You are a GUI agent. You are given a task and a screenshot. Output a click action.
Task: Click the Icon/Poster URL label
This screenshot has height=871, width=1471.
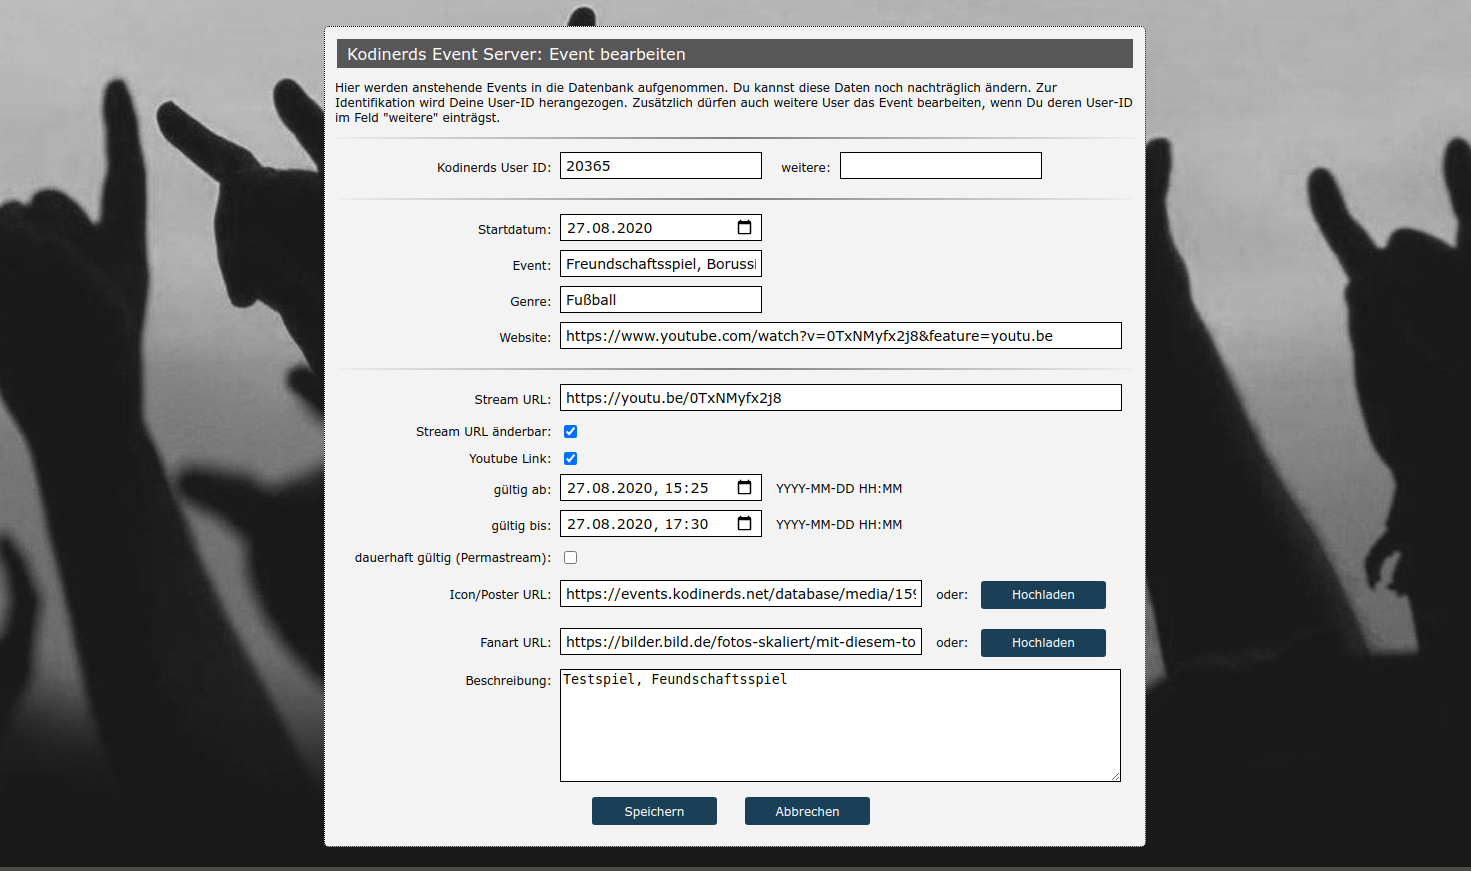pyautogui.click(x=500, y=595)
